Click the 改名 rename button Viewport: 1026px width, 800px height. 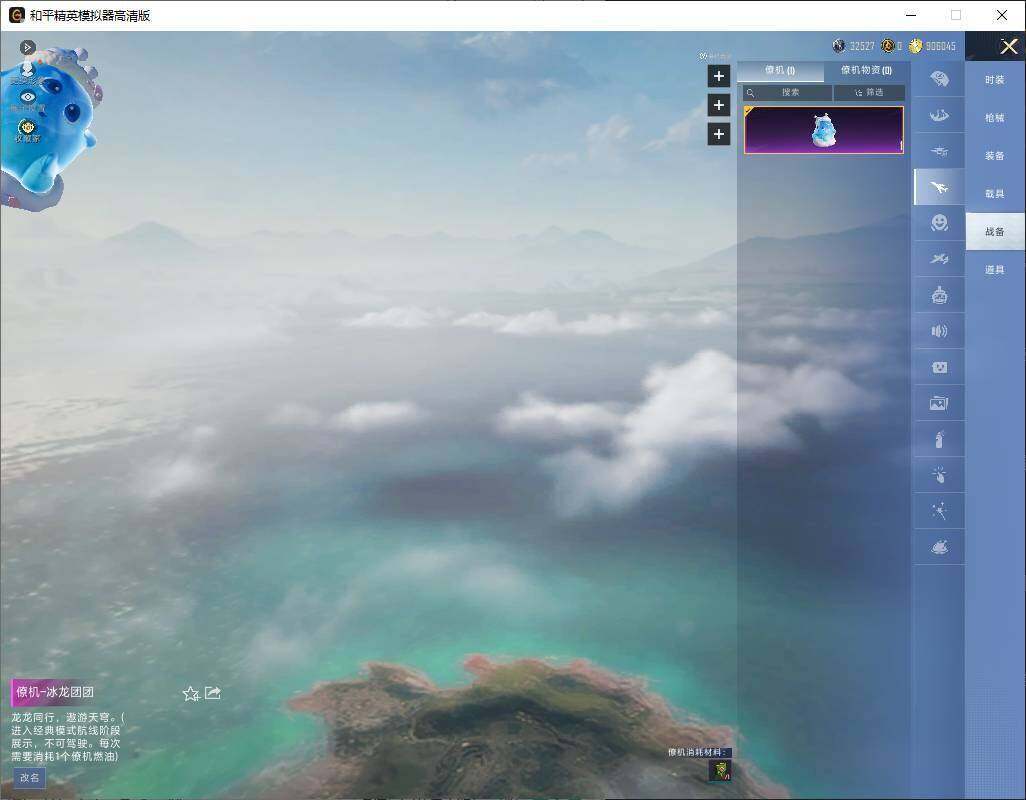pyautogui.click(x=29, y=778)
